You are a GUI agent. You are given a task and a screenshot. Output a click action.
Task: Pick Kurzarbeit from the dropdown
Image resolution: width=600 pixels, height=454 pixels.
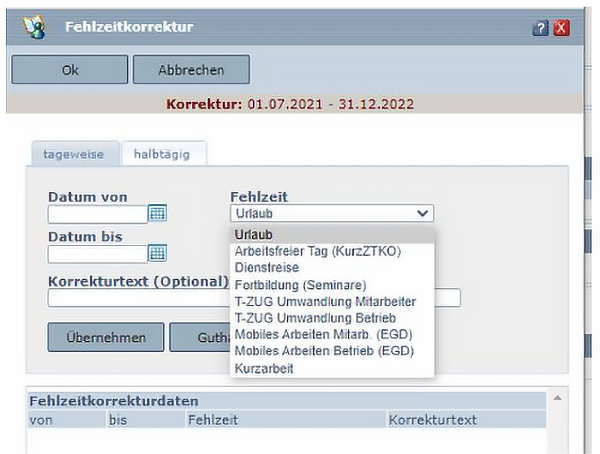[263, 369]
